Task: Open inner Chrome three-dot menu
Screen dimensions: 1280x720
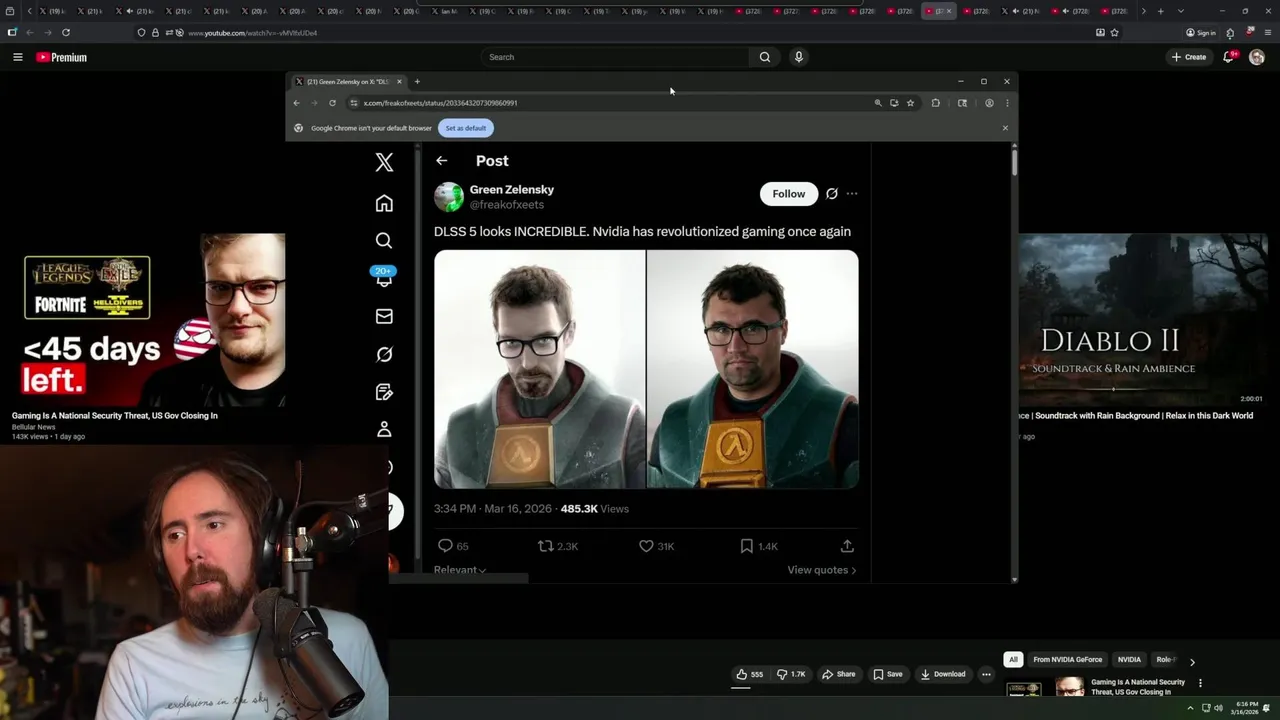Action: (1007, 103)
